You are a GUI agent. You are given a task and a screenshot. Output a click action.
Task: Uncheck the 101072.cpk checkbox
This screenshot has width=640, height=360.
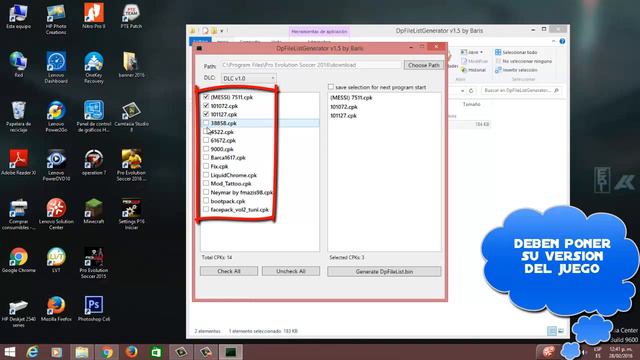[206, 105]
